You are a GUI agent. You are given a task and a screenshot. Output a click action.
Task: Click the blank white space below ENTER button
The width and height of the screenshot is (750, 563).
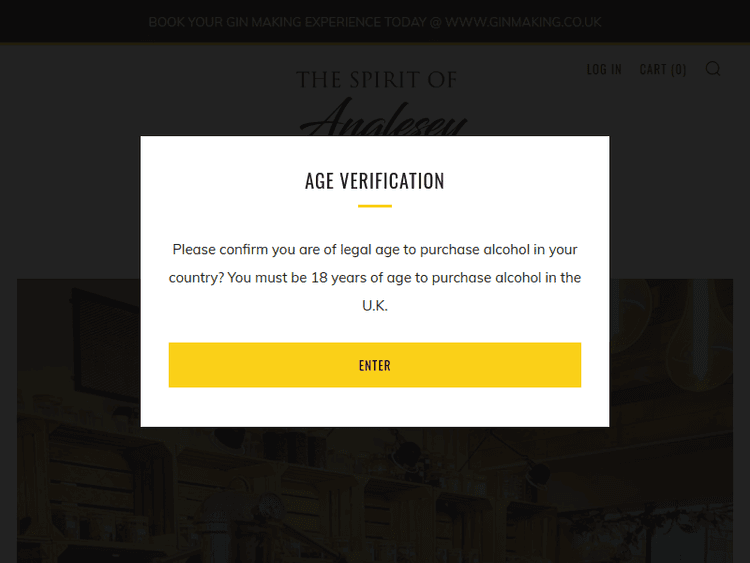375,407
